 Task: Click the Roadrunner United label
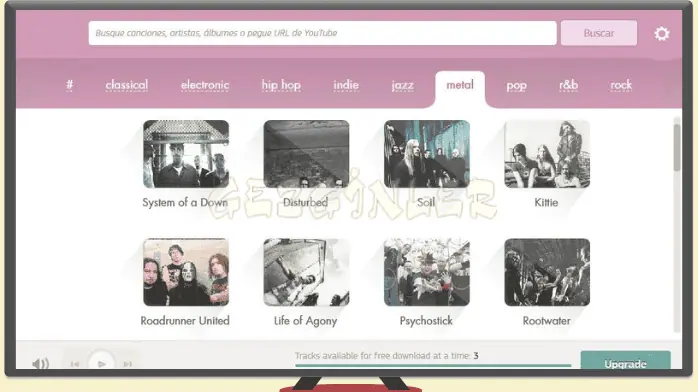[x=185, y=321]
